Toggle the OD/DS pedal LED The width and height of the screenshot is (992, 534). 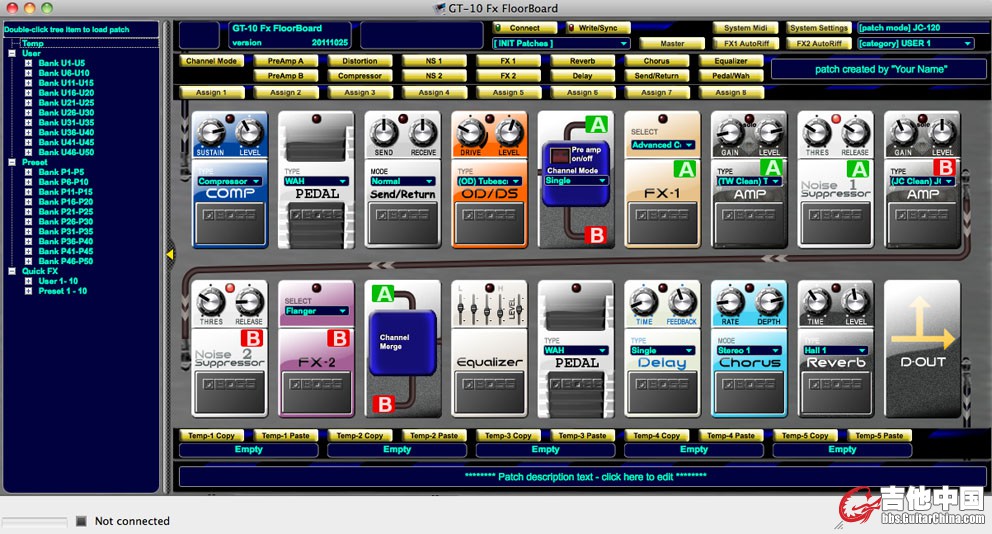click(x=489, y=118)
